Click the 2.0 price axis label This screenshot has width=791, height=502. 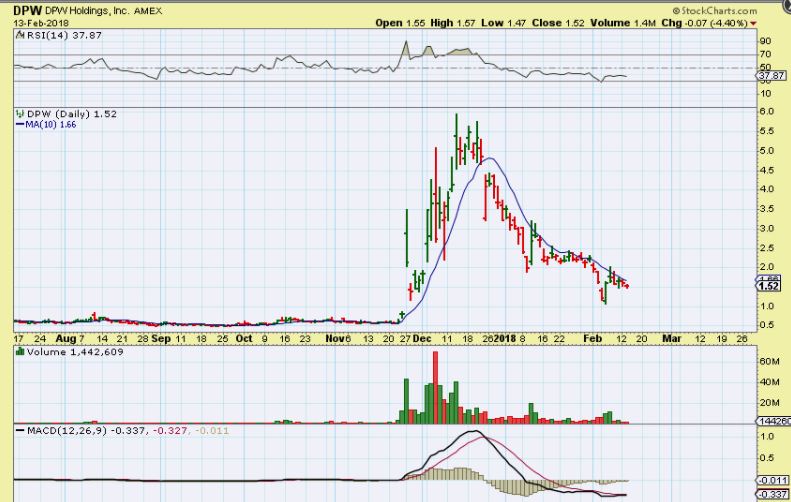click(x=766, y=267)
